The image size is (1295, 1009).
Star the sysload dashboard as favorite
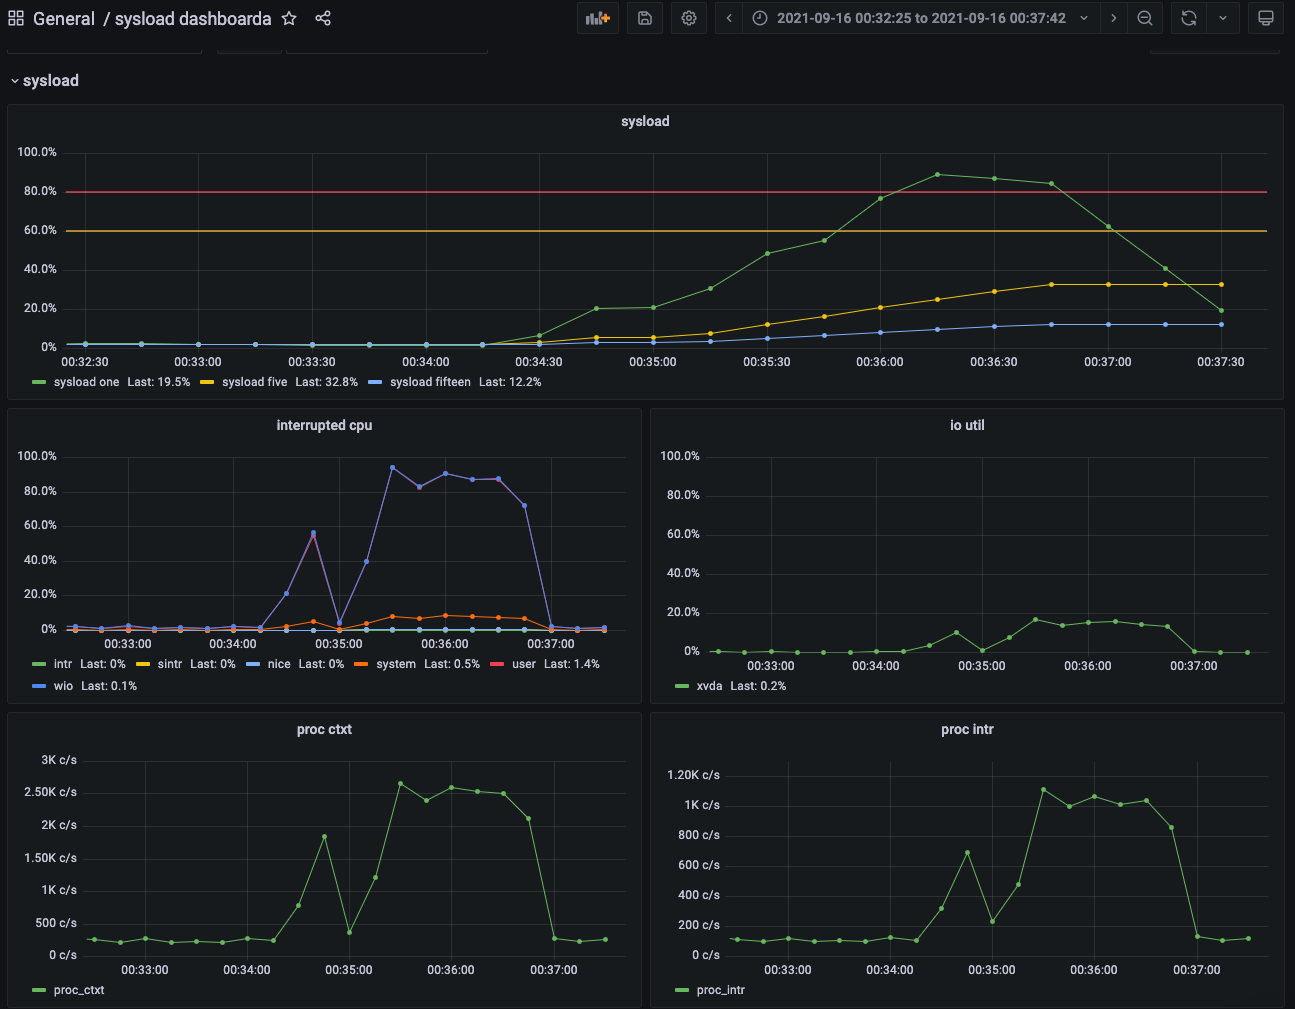tap(289, 18)
